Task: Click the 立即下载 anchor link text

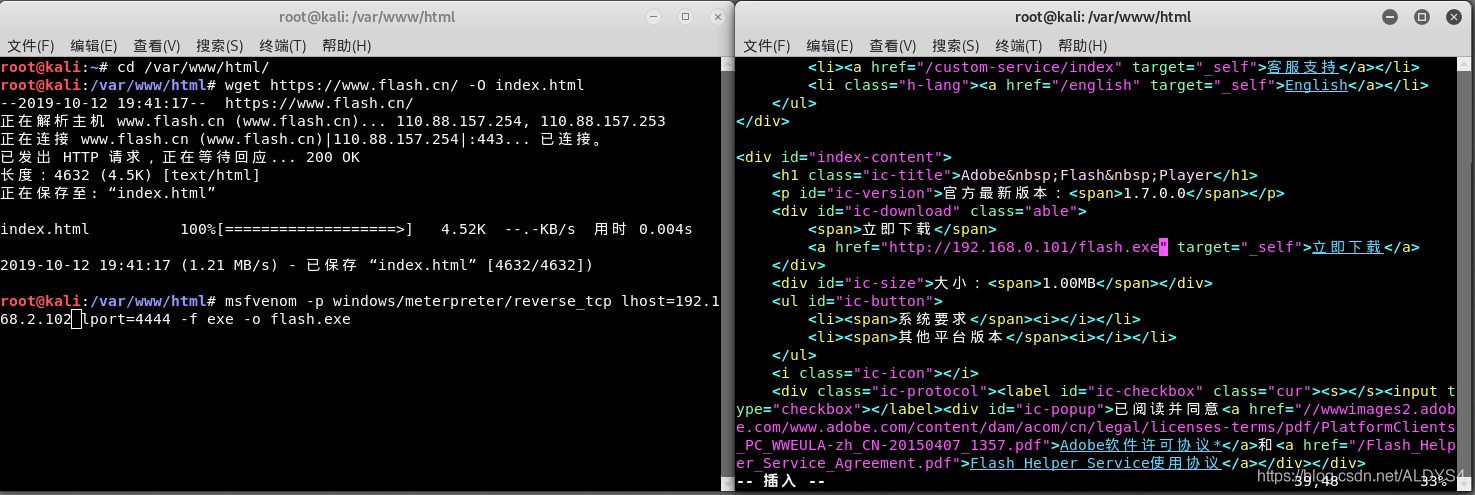Action: pos(1347,247)
